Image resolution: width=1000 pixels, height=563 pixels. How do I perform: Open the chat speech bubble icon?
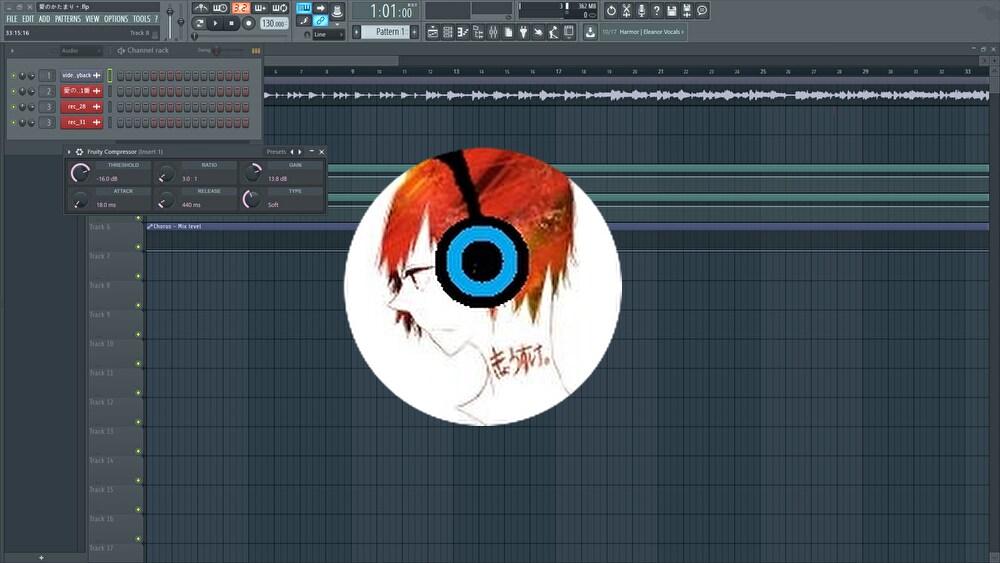point(702,10)
